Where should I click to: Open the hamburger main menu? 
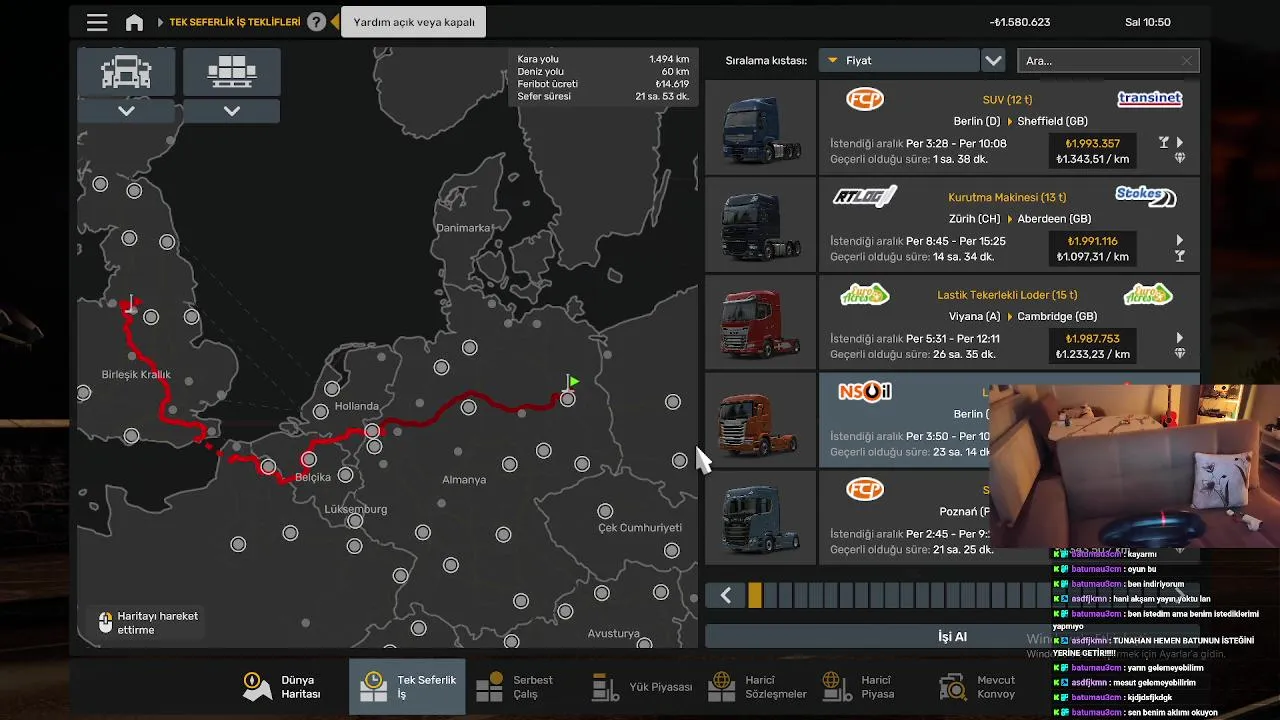point(97,22)
